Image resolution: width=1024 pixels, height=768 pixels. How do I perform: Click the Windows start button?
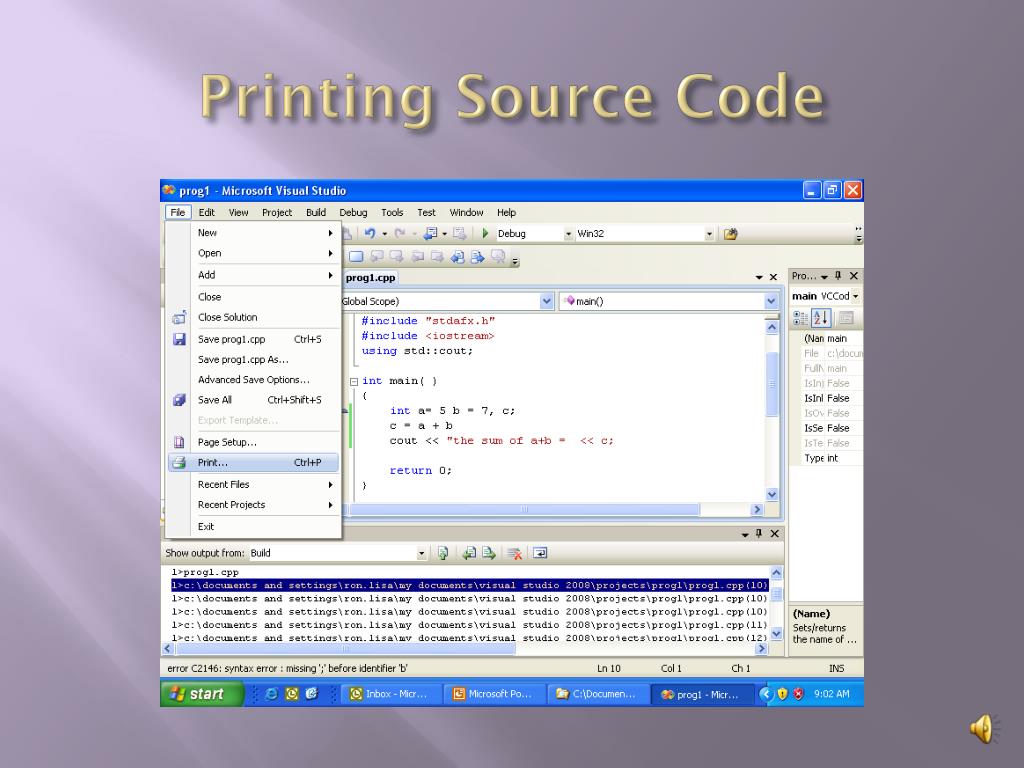click(202, 694)
